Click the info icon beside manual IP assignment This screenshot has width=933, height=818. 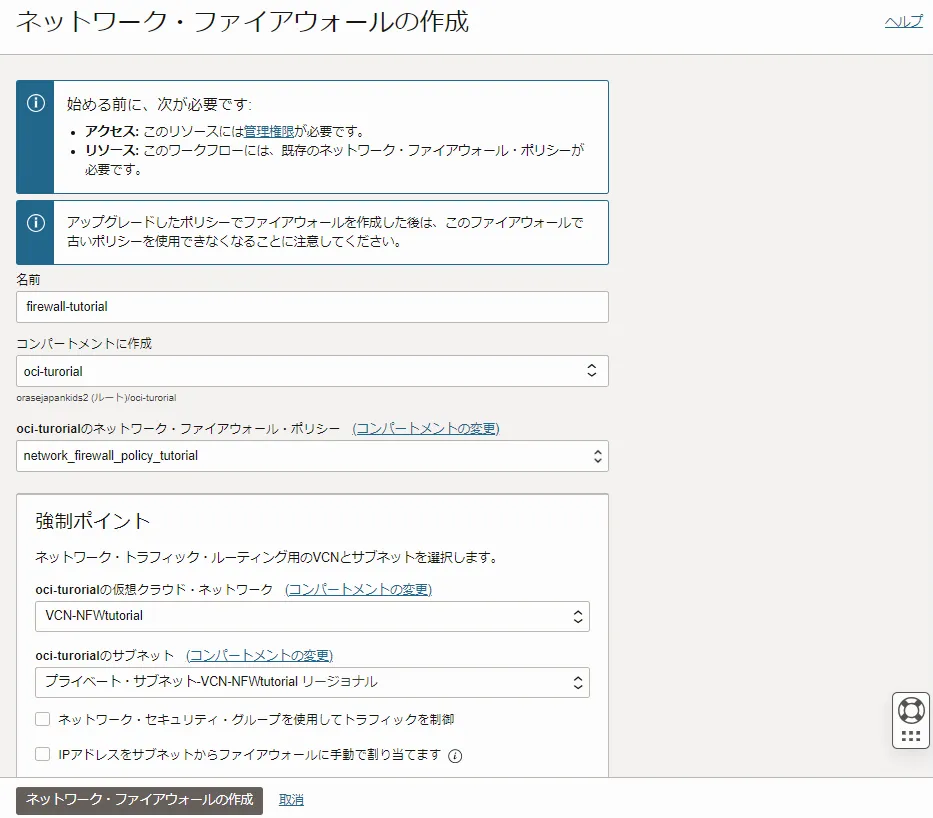click(456, 756)
